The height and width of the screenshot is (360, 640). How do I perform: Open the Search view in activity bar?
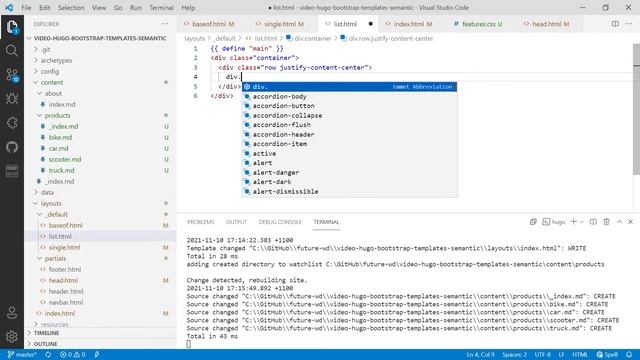[12, 51]
